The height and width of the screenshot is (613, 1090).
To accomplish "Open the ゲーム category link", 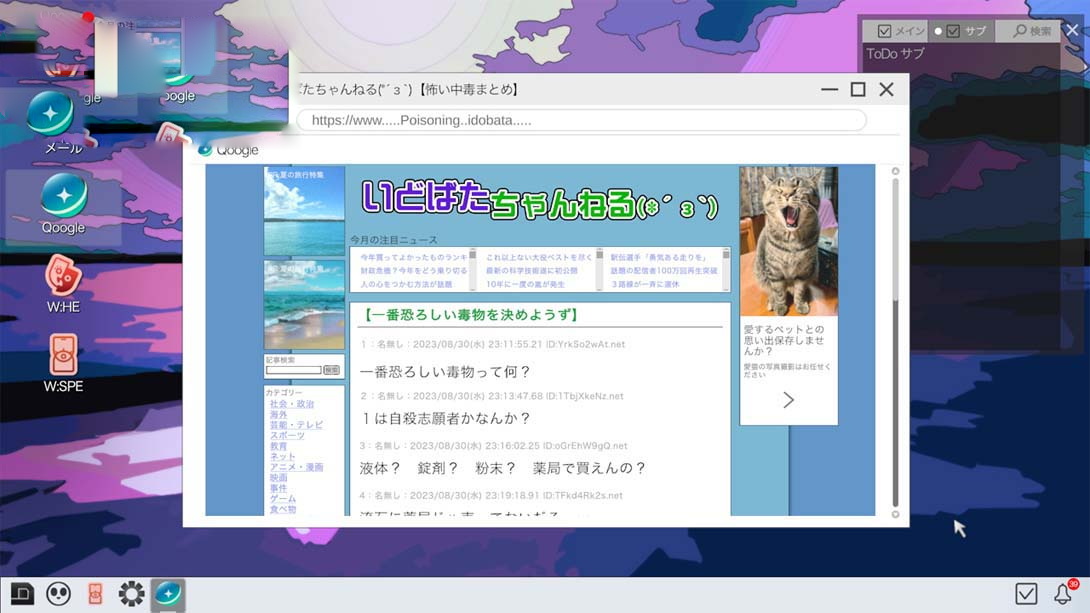I will [x=282, y=498].
